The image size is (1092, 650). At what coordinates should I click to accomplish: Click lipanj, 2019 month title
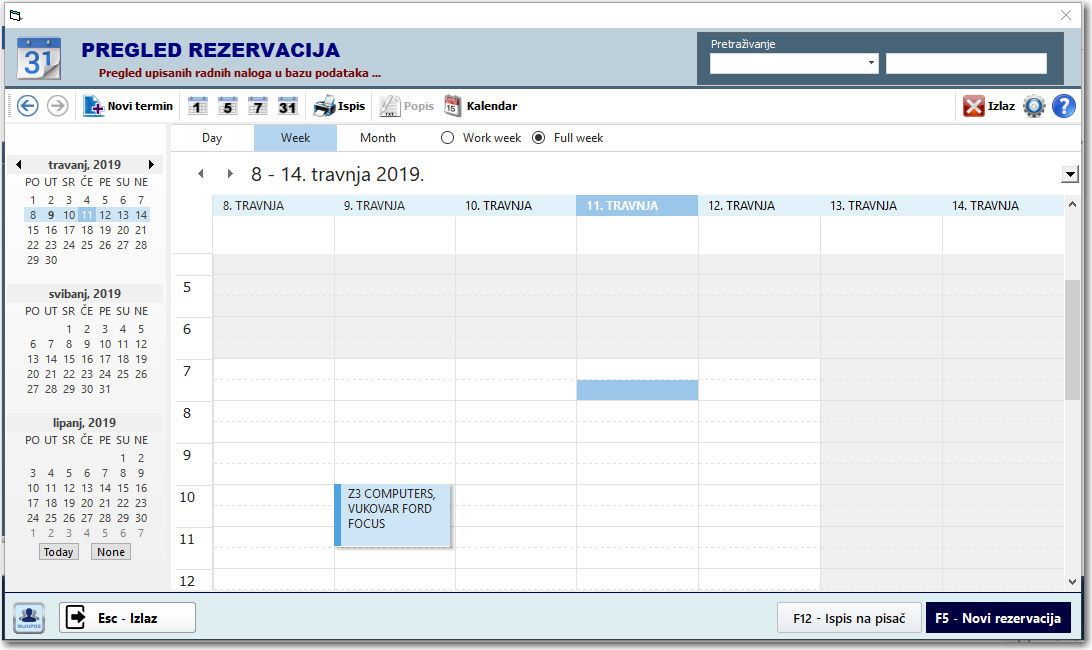[x=84, y=422]
